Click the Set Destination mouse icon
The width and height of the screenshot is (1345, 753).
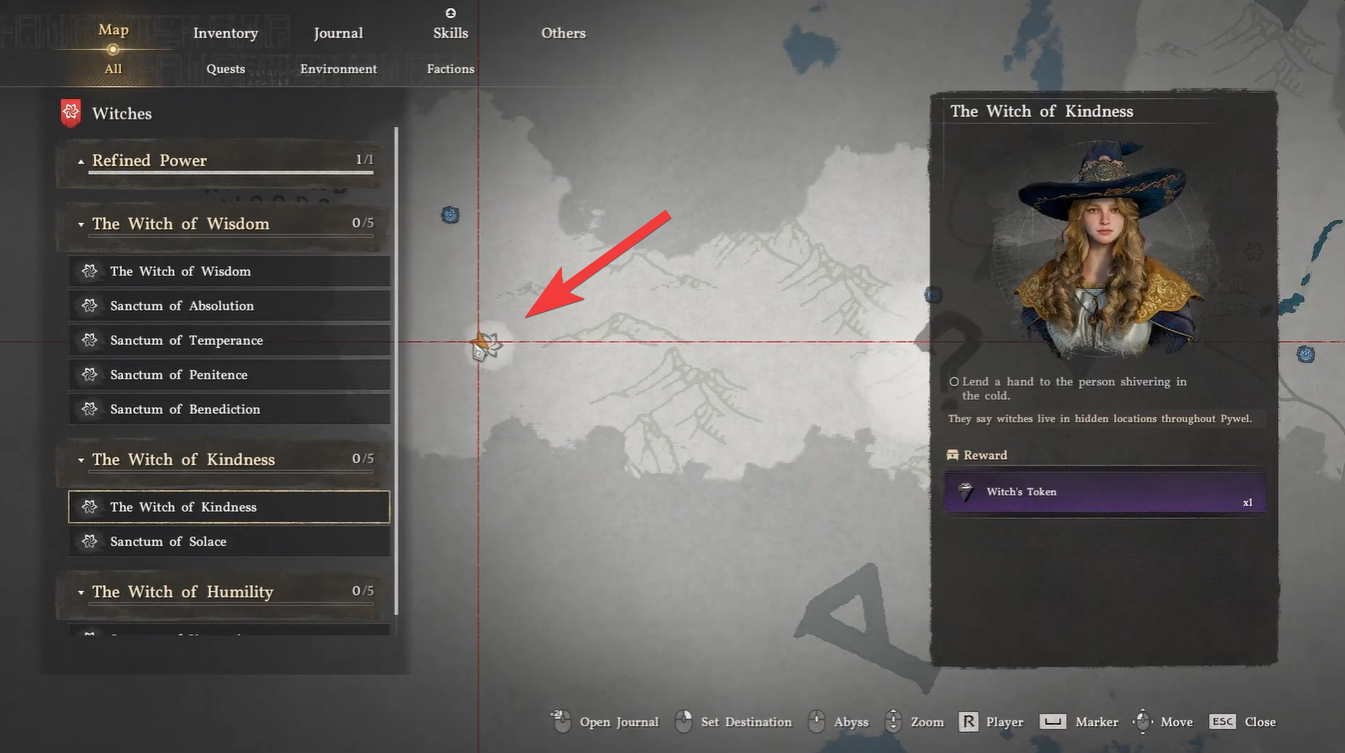click(683, 721)
